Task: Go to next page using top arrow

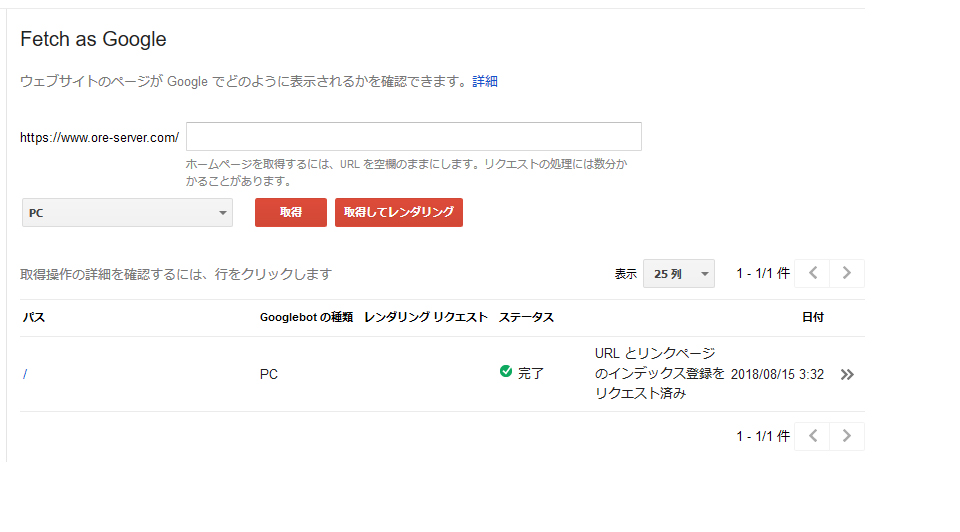Action: pos(847,273)
